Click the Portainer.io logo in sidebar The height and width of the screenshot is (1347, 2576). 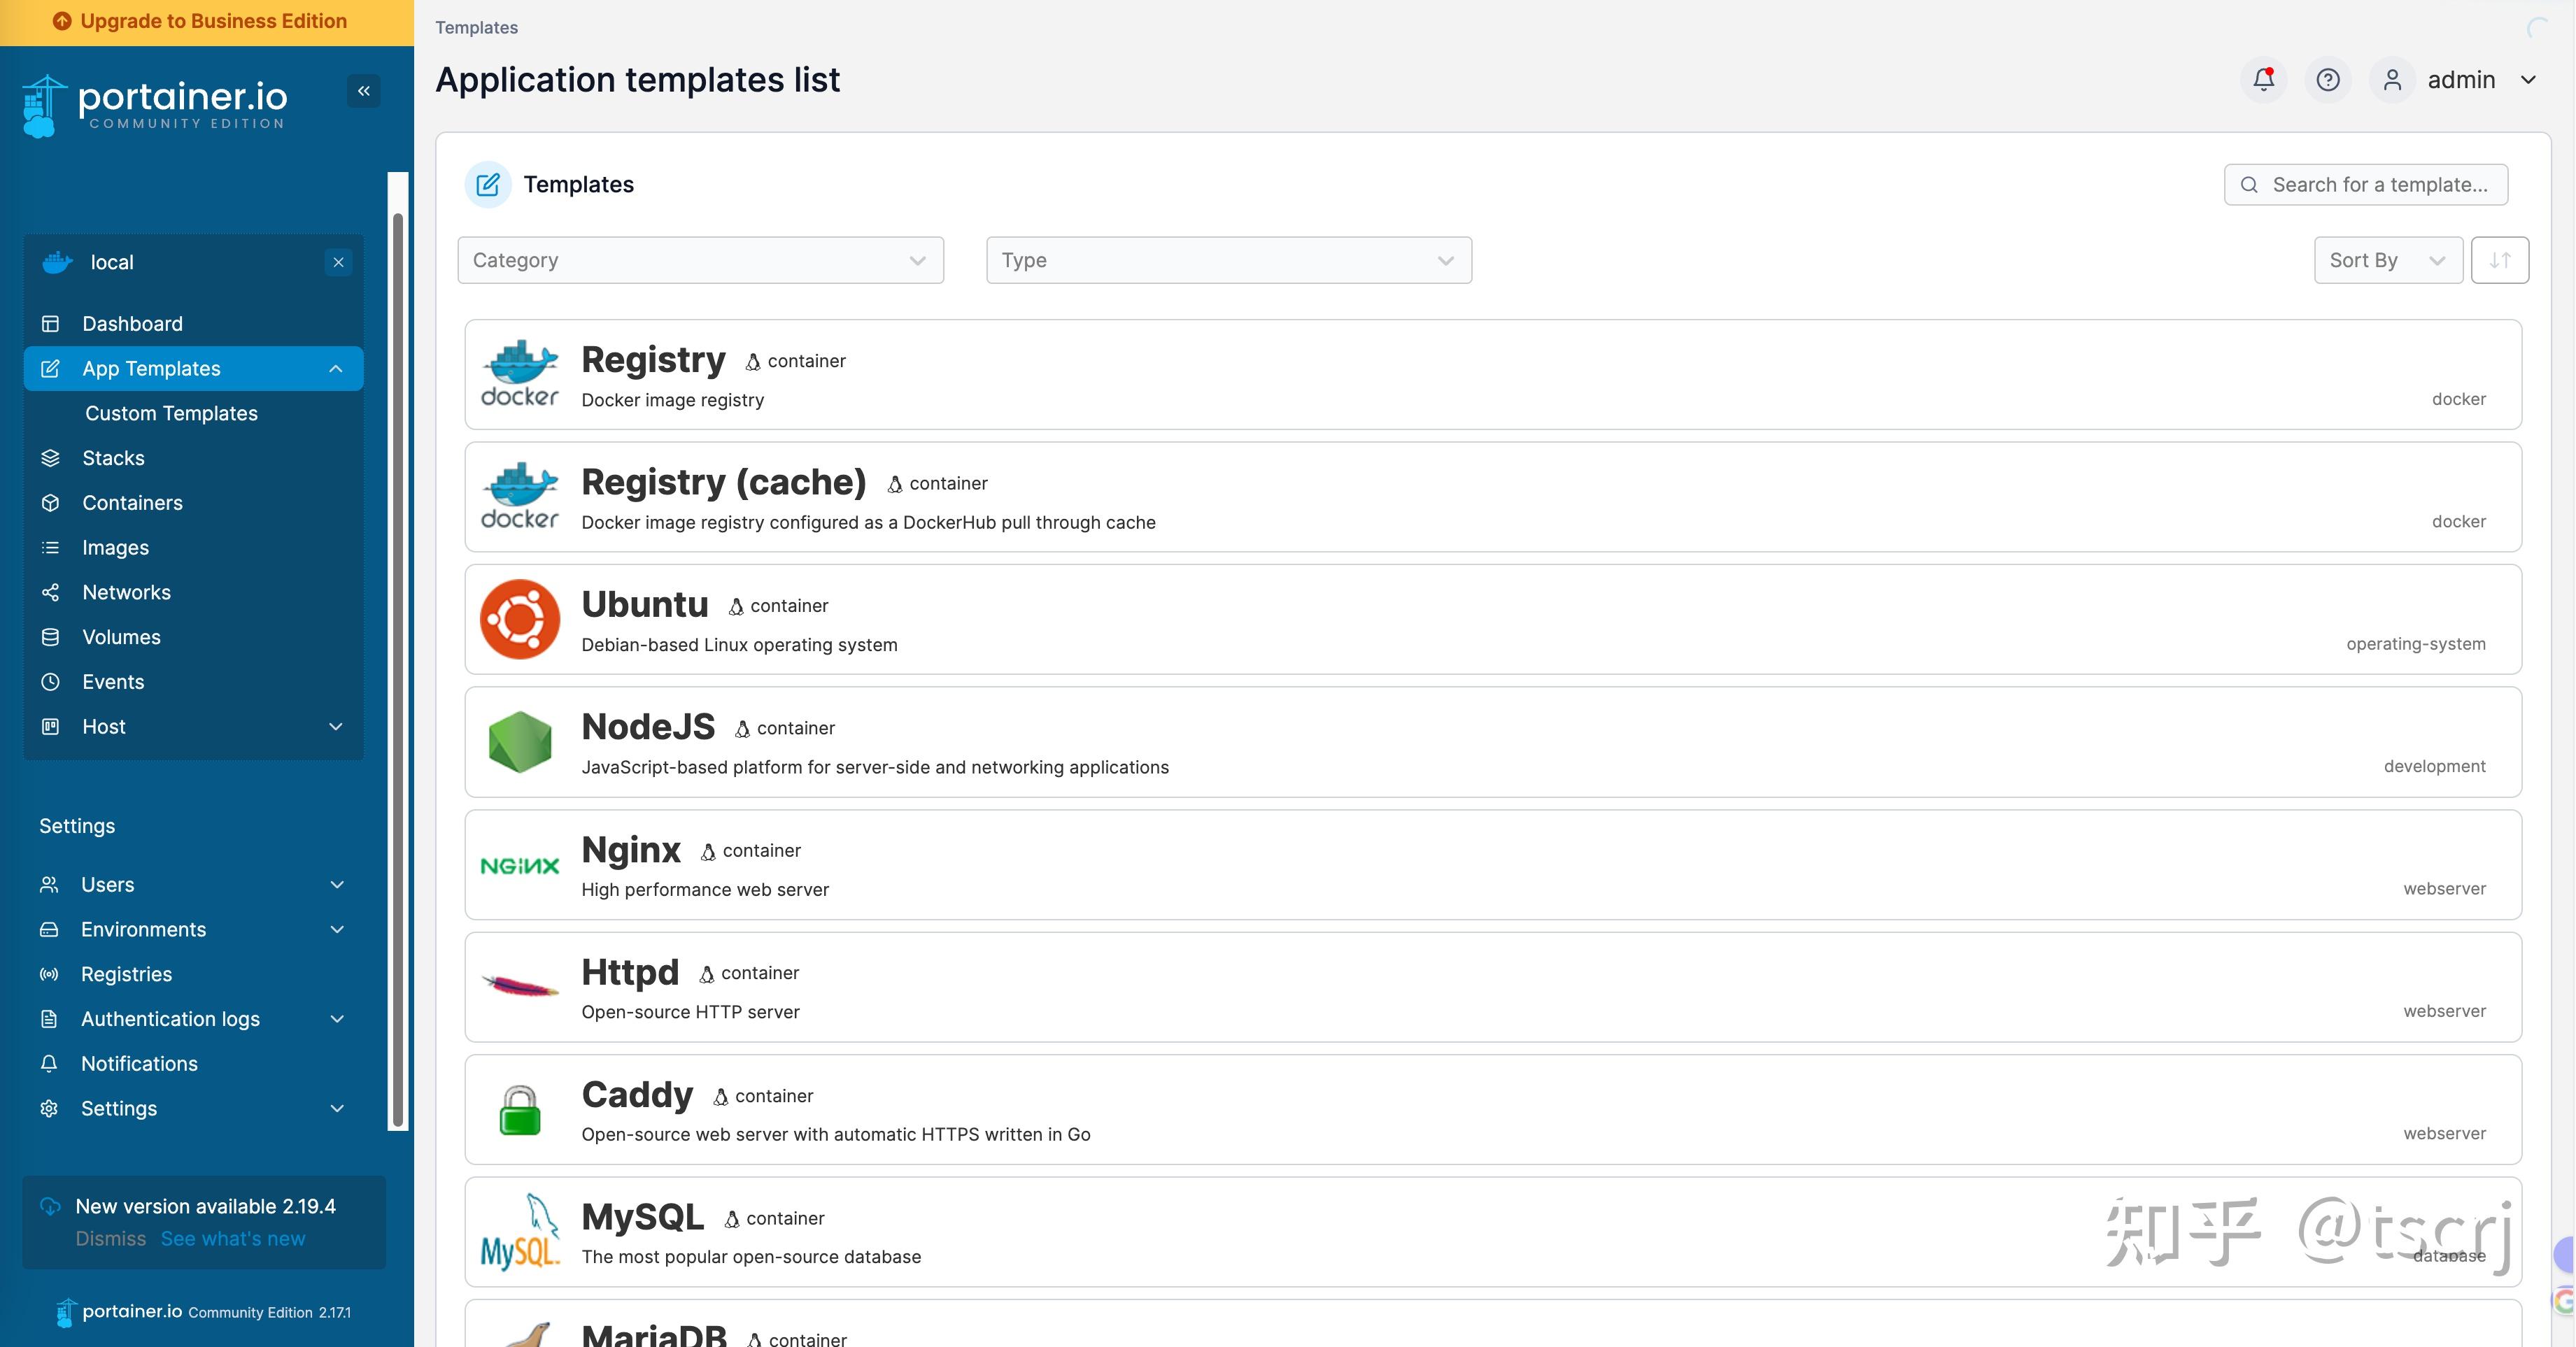(x=155, y=105)
